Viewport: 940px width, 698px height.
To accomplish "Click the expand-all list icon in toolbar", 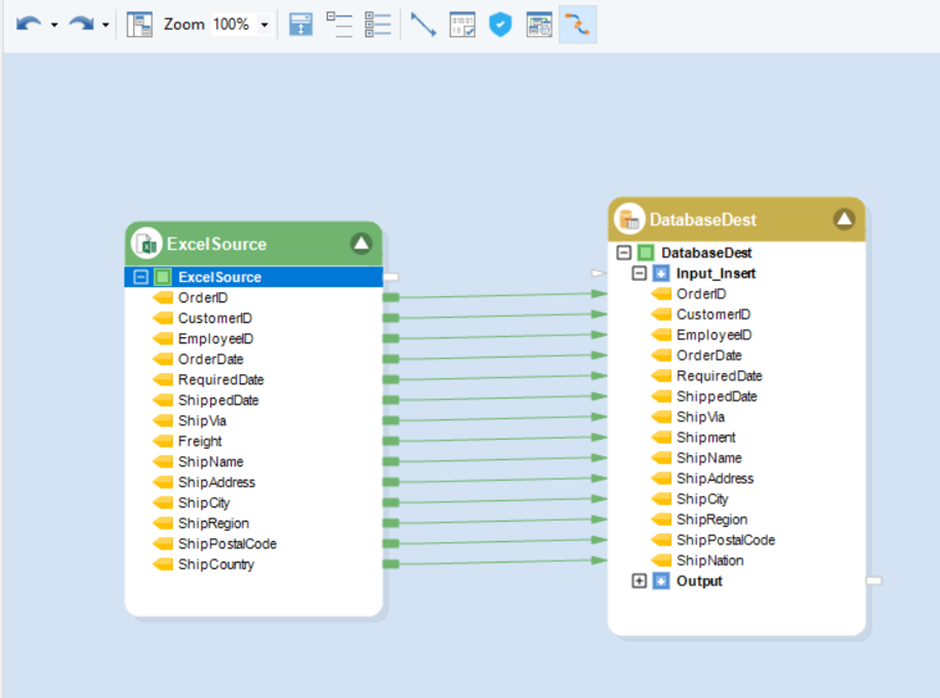I will (x=377, y=24).
